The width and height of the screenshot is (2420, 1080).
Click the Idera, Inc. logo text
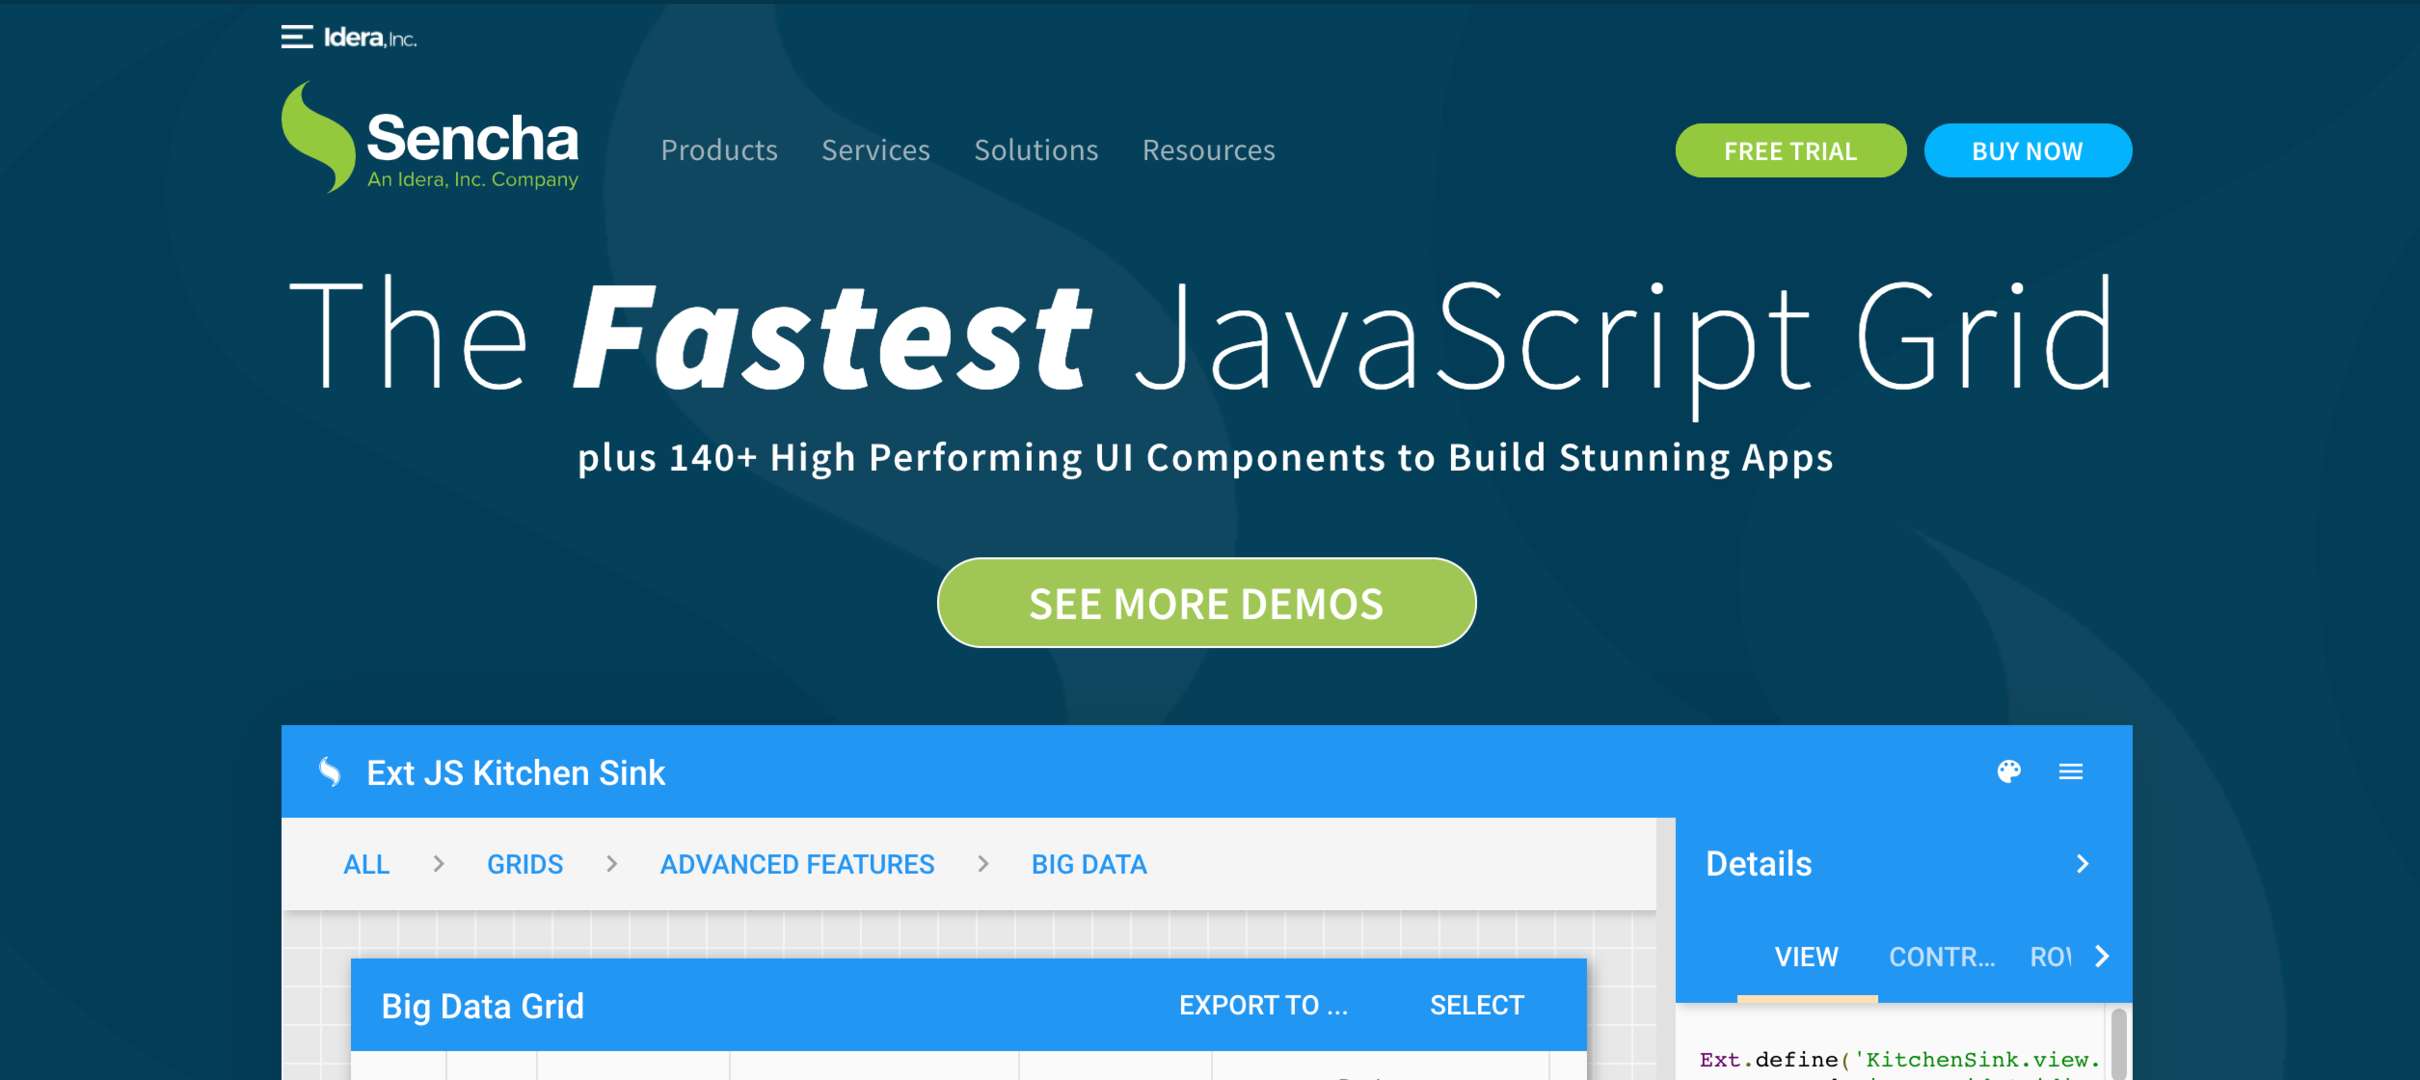[x=370, y=38]
